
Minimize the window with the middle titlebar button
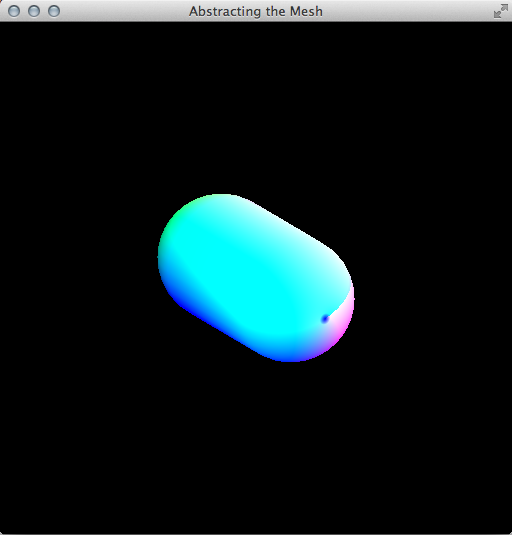pyautogui.click(x=34, y=11)
